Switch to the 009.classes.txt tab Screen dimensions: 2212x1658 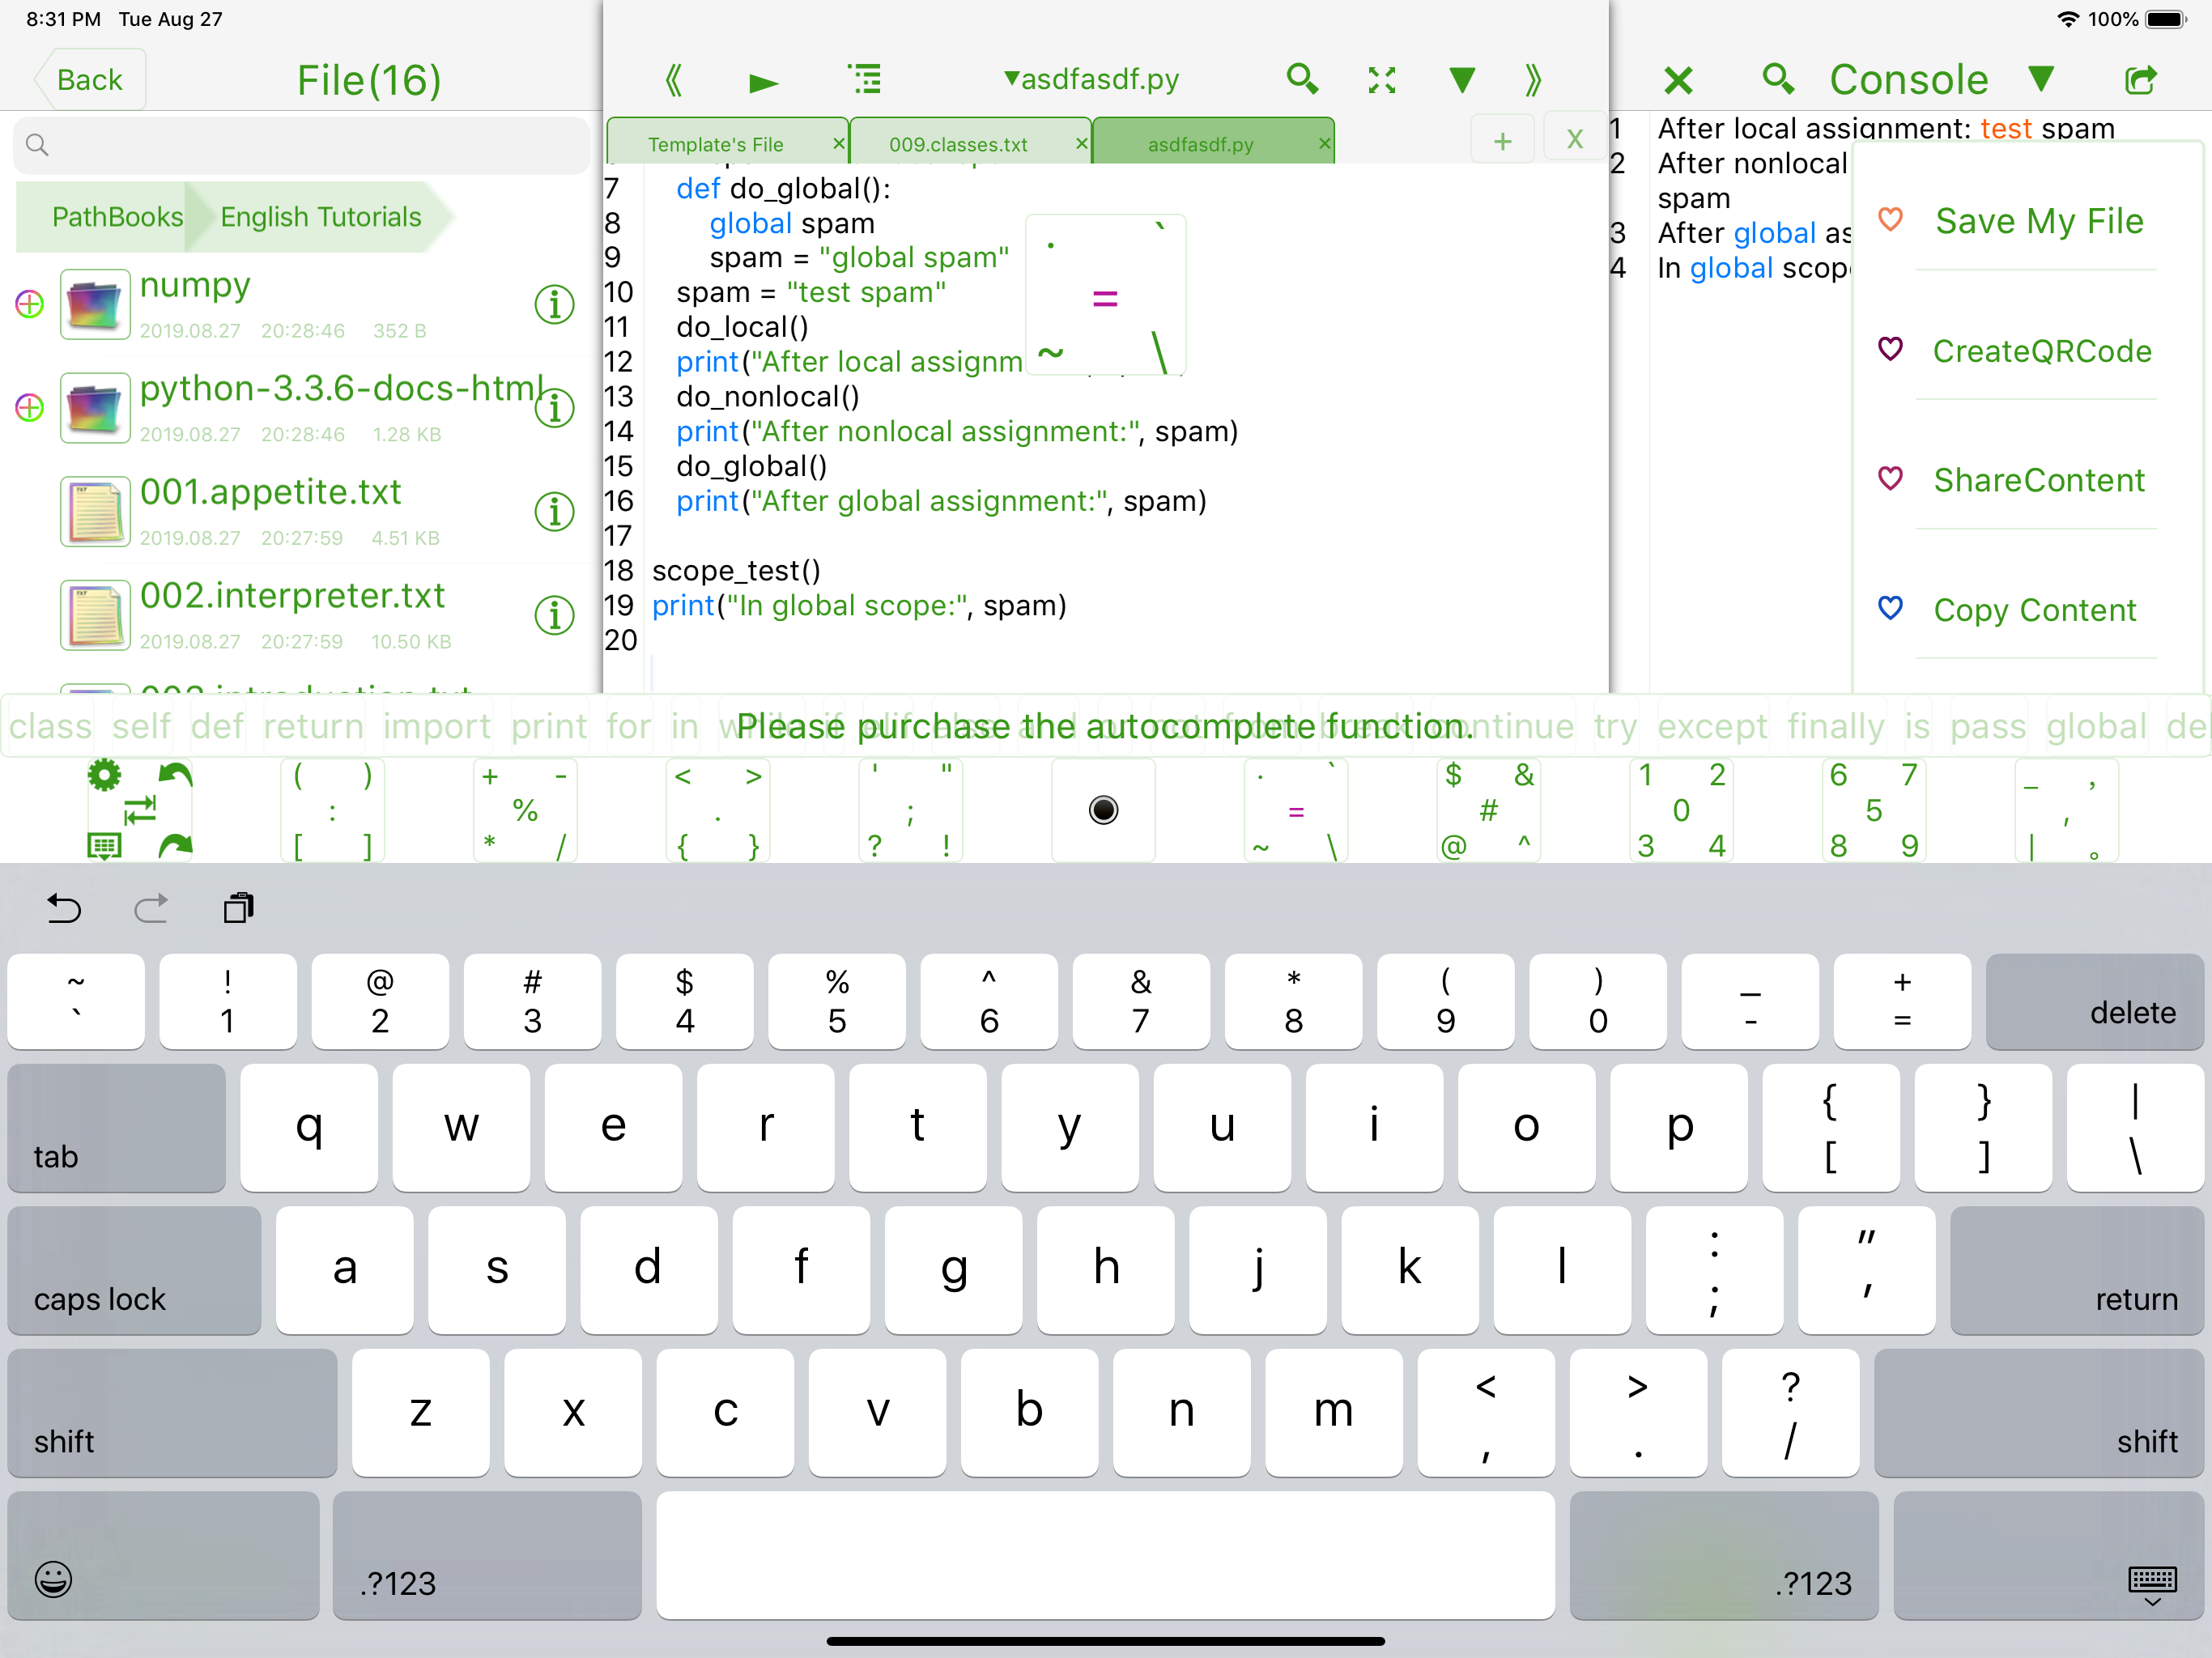[957, 144]
